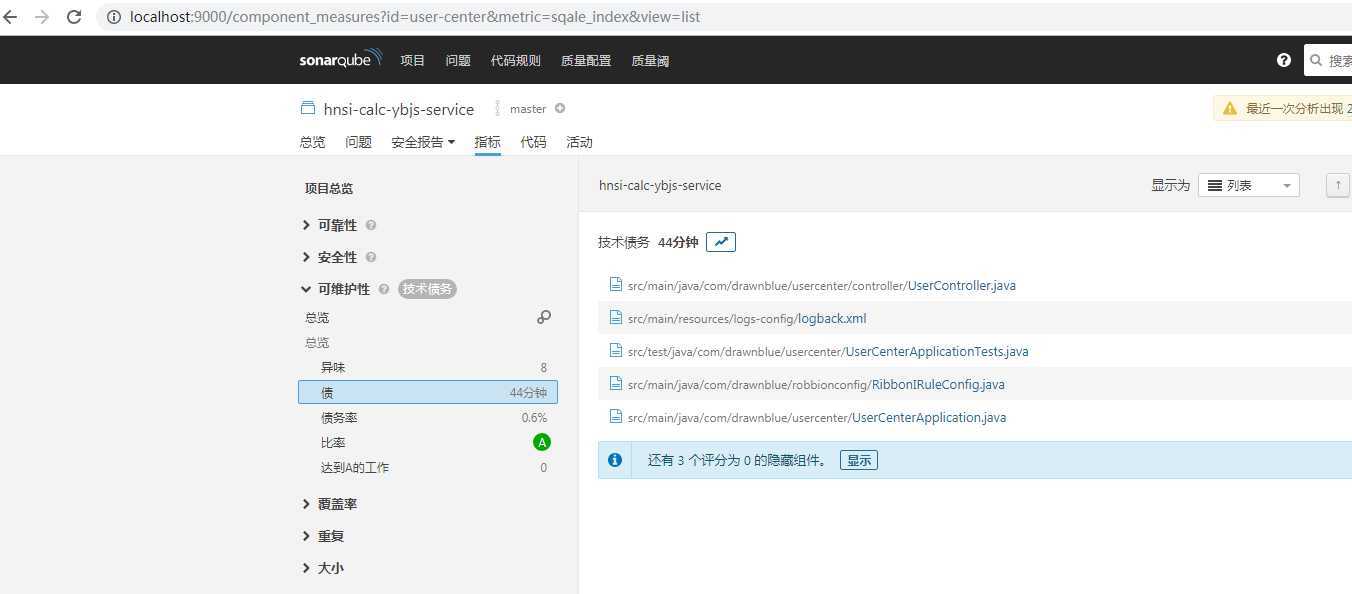Click the SonarQube logo
1352x594 pixels.
pyautogui.click(x=340, y=59)
